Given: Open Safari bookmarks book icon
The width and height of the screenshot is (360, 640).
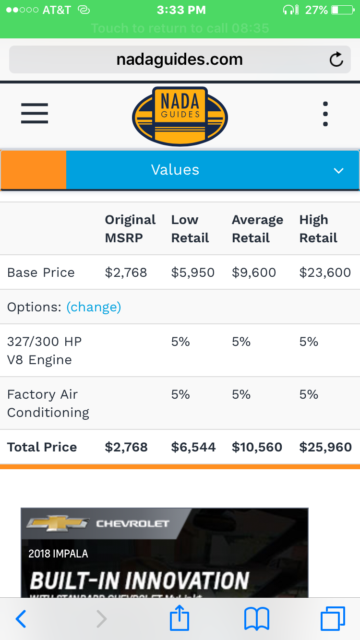Looking at the screenshot, I should coord(257,619).
